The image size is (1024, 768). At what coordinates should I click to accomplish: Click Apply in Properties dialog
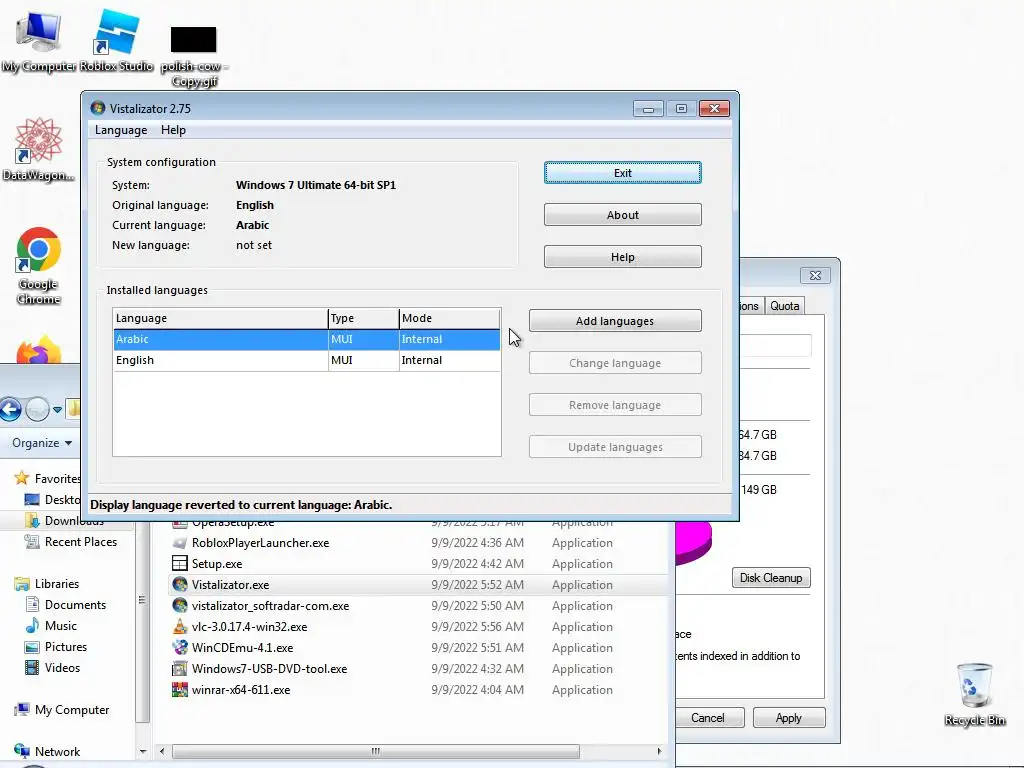788,718
